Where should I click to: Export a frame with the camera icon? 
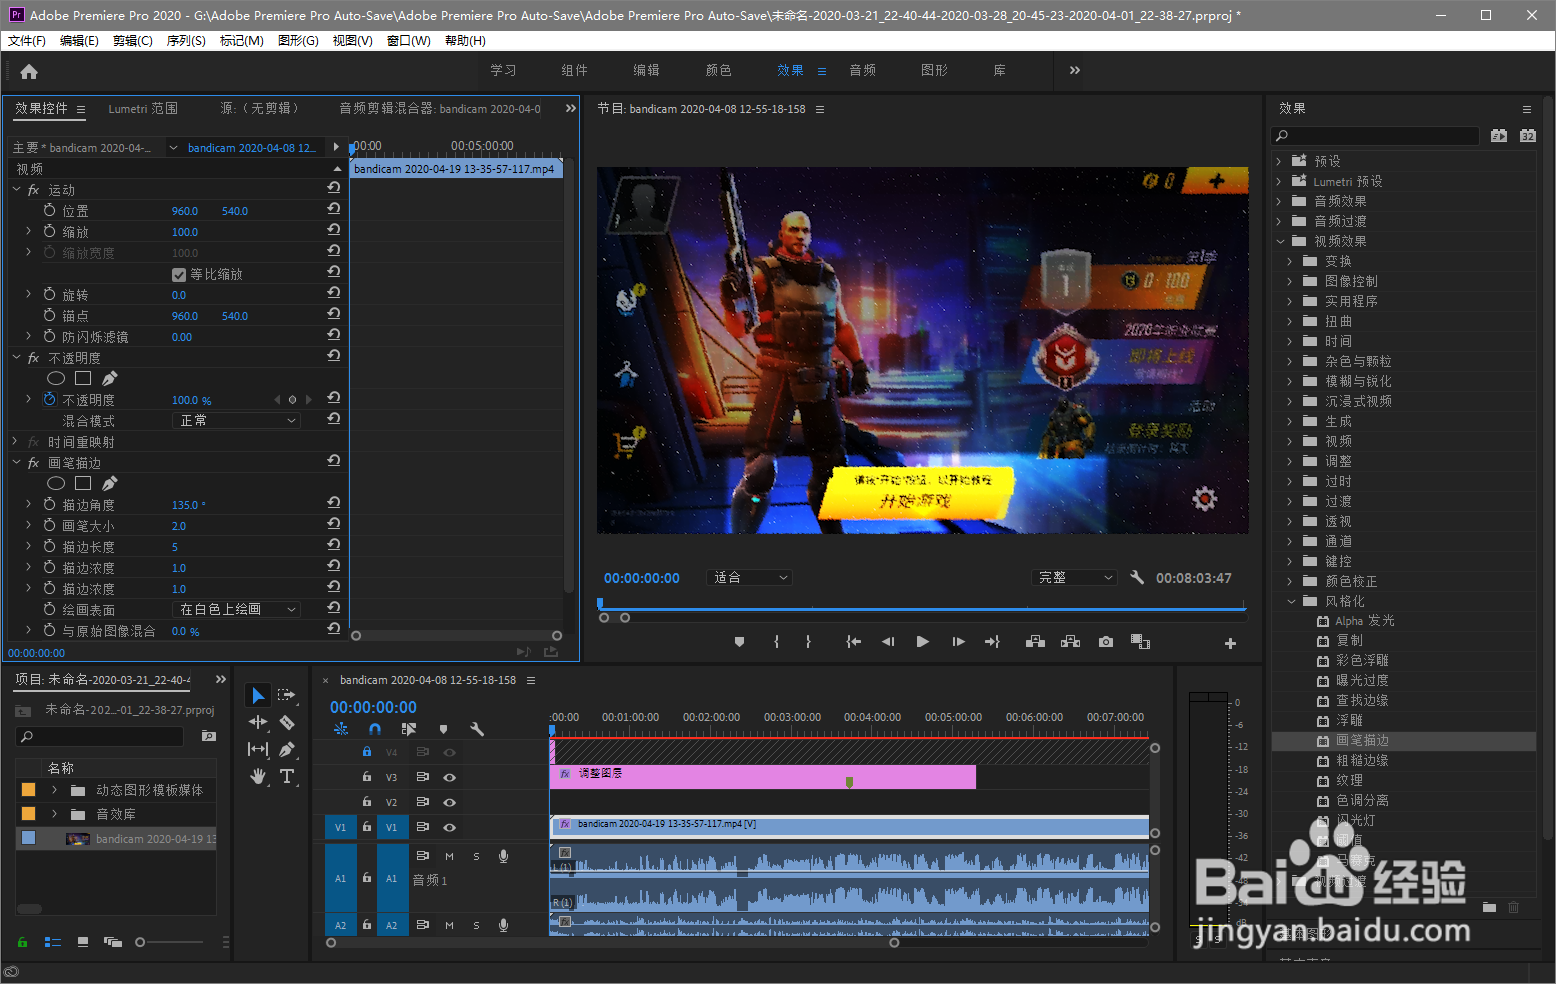[x=1105, y=642]
